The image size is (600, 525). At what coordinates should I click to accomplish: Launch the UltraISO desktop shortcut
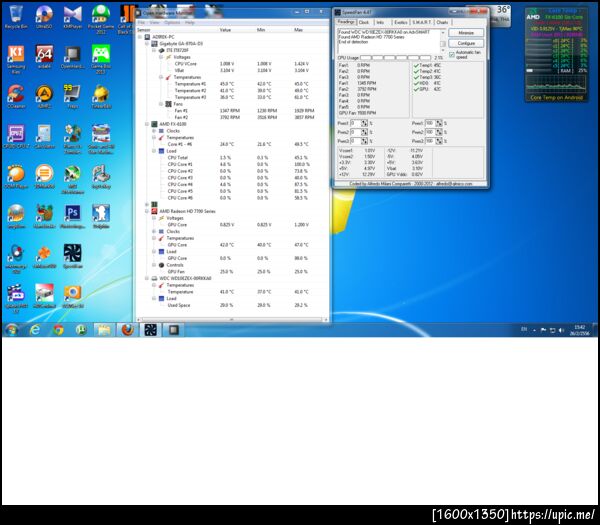pyautogui.click(x=44, y=15)
